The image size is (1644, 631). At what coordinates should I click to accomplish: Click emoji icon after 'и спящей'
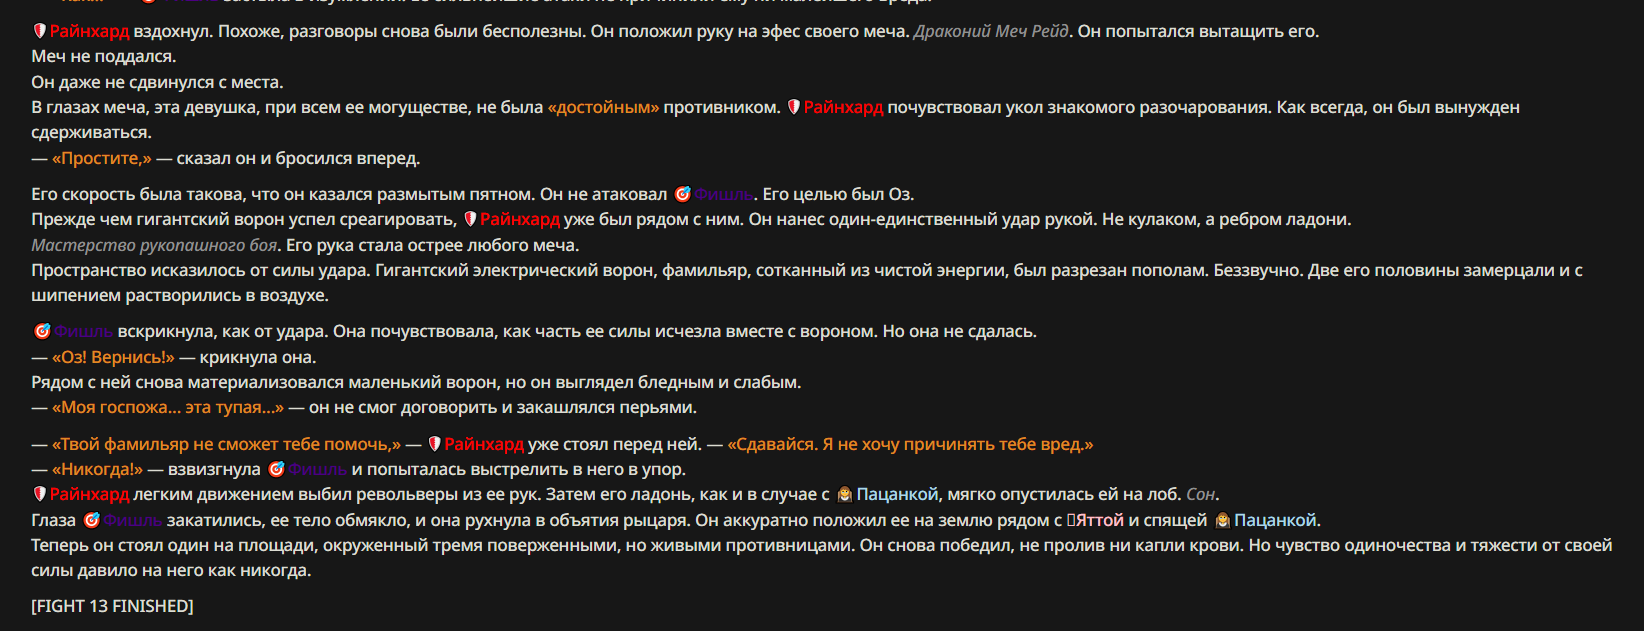(x=1222, y=520)
